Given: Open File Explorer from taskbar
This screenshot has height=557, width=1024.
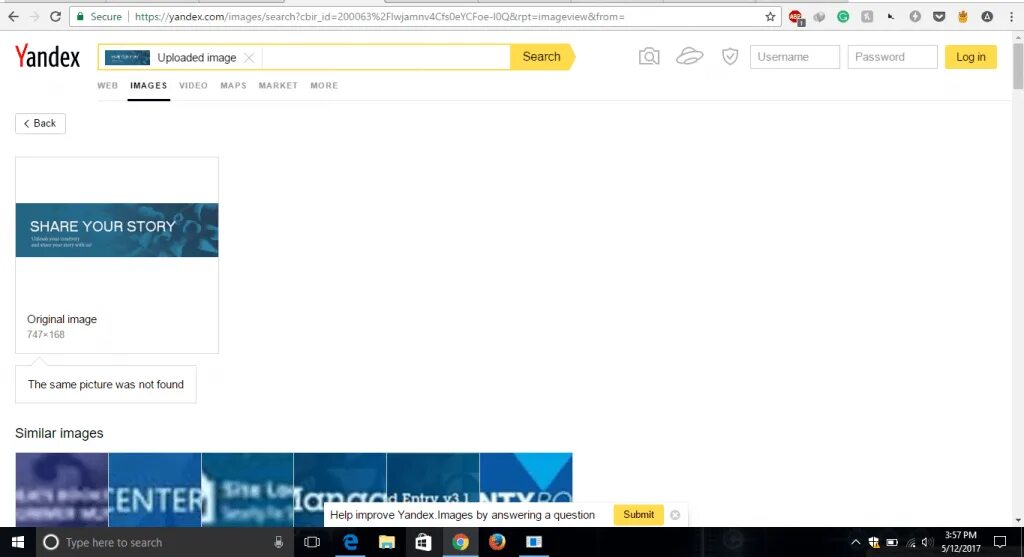Looking at the screenshot, I should [x=387, y=542].
